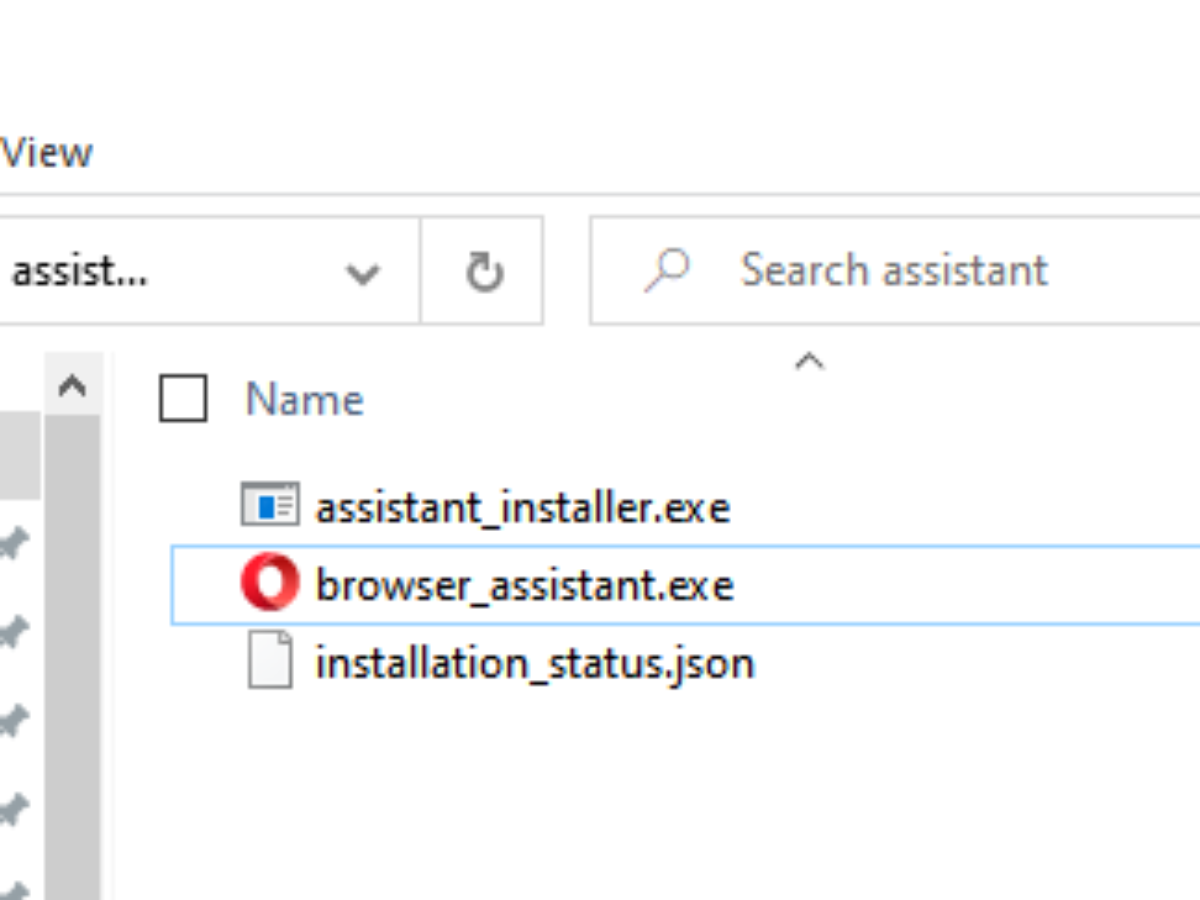Refresh the current folder
The width and height of the screenshot is (1200, 900).
[484, 272]
